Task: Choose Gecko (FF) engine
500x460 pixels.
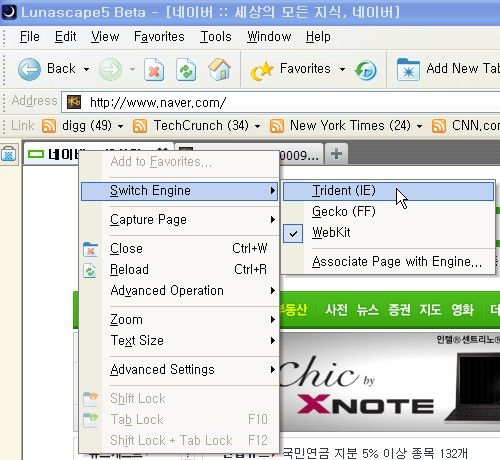Action: pos(388,212)
